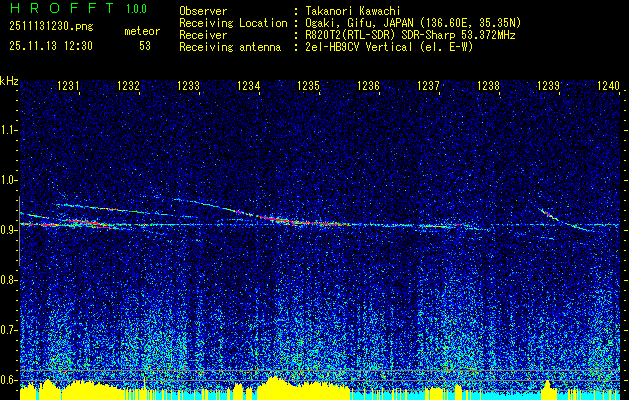Click the 0.8 frequency axis label

pos(8,280)
